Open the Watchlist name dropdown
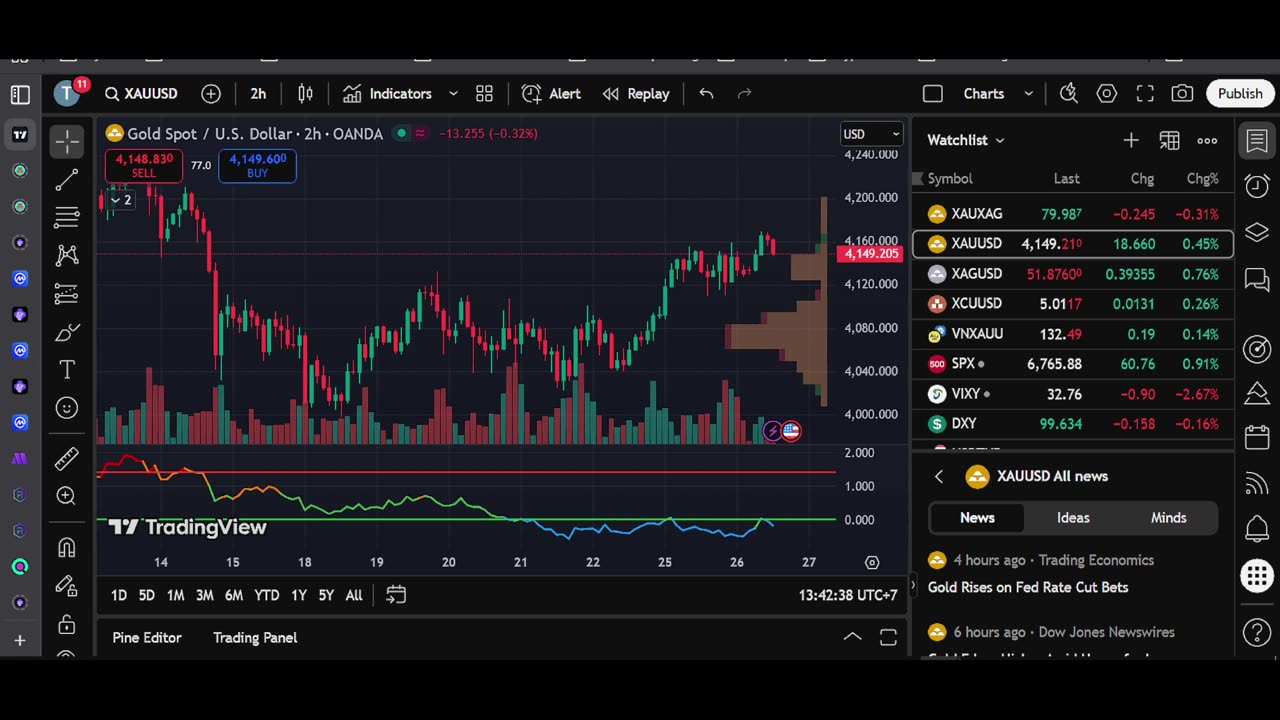Screen dimensions: 1280x720 coord(966,140)
